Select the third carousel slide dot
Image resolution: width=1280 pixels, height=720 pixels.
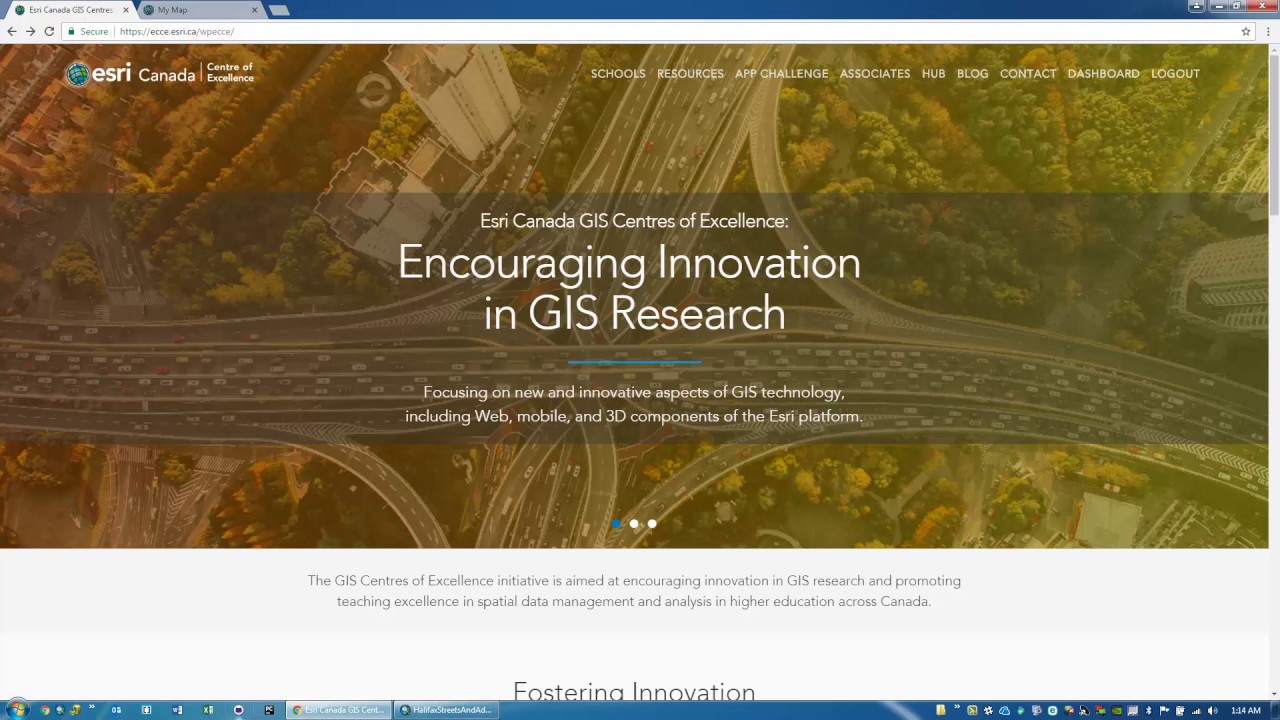click(652, 524)
